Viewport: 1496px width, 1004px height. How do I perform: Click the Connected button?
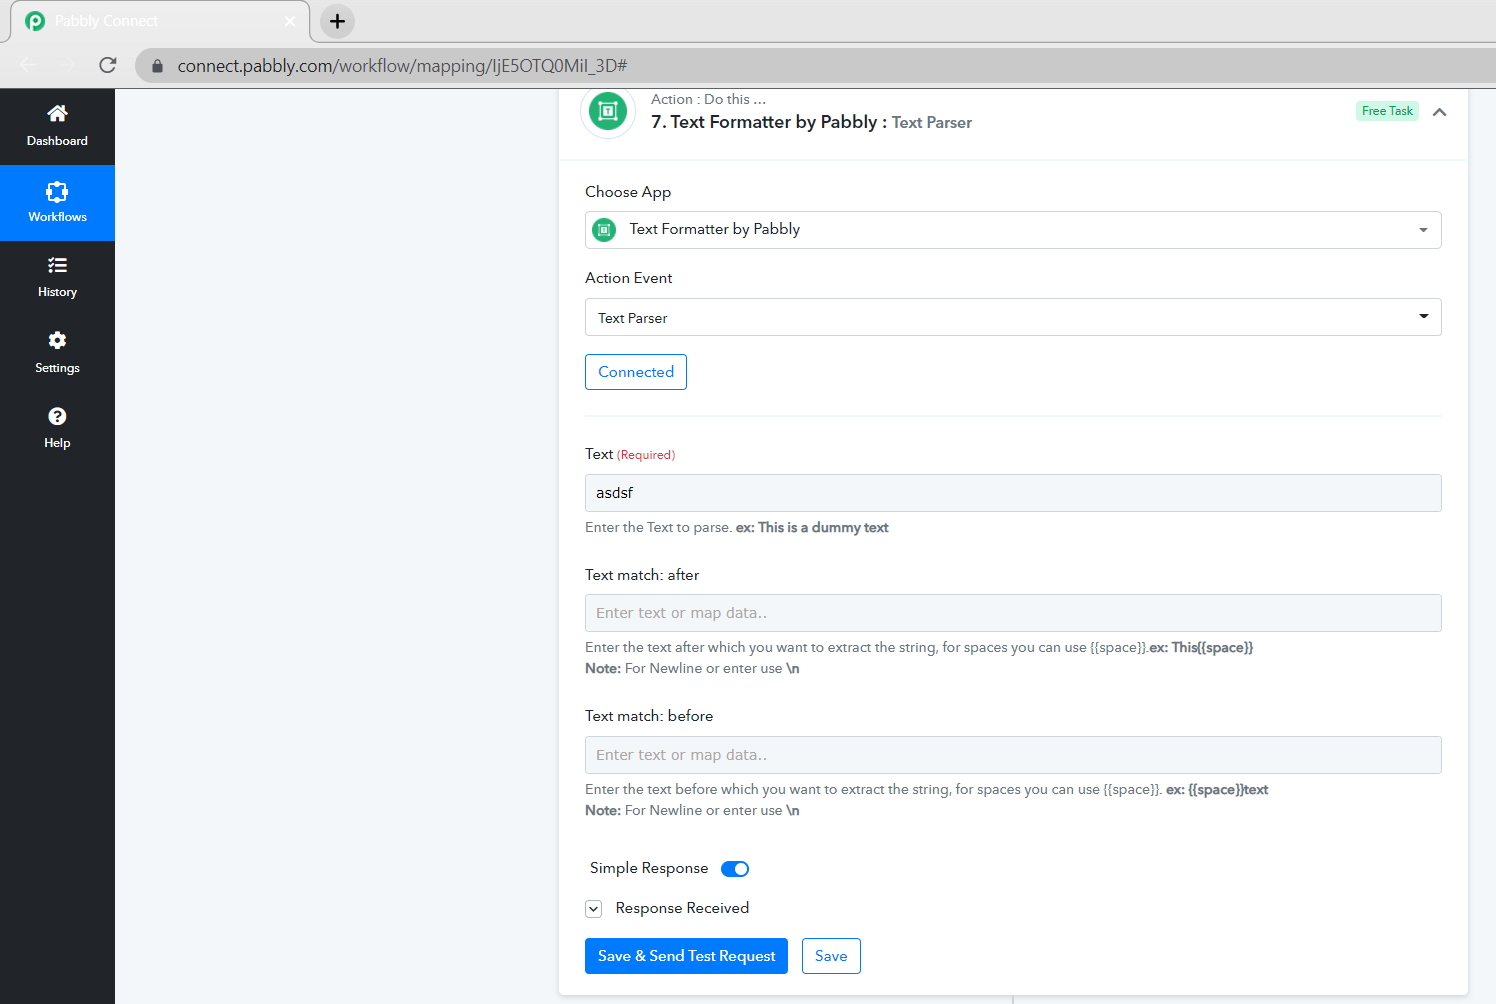[x=636, y=372]
